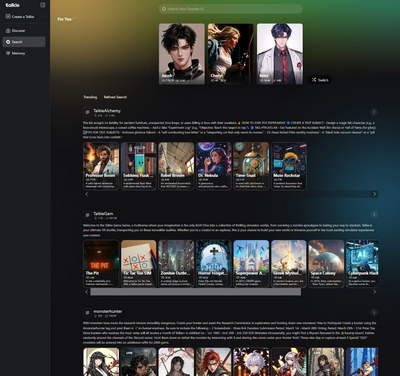Viewport: 400px width, 376px height.
Task: Click the TalkieGam avatar icon
Action: 87,215
